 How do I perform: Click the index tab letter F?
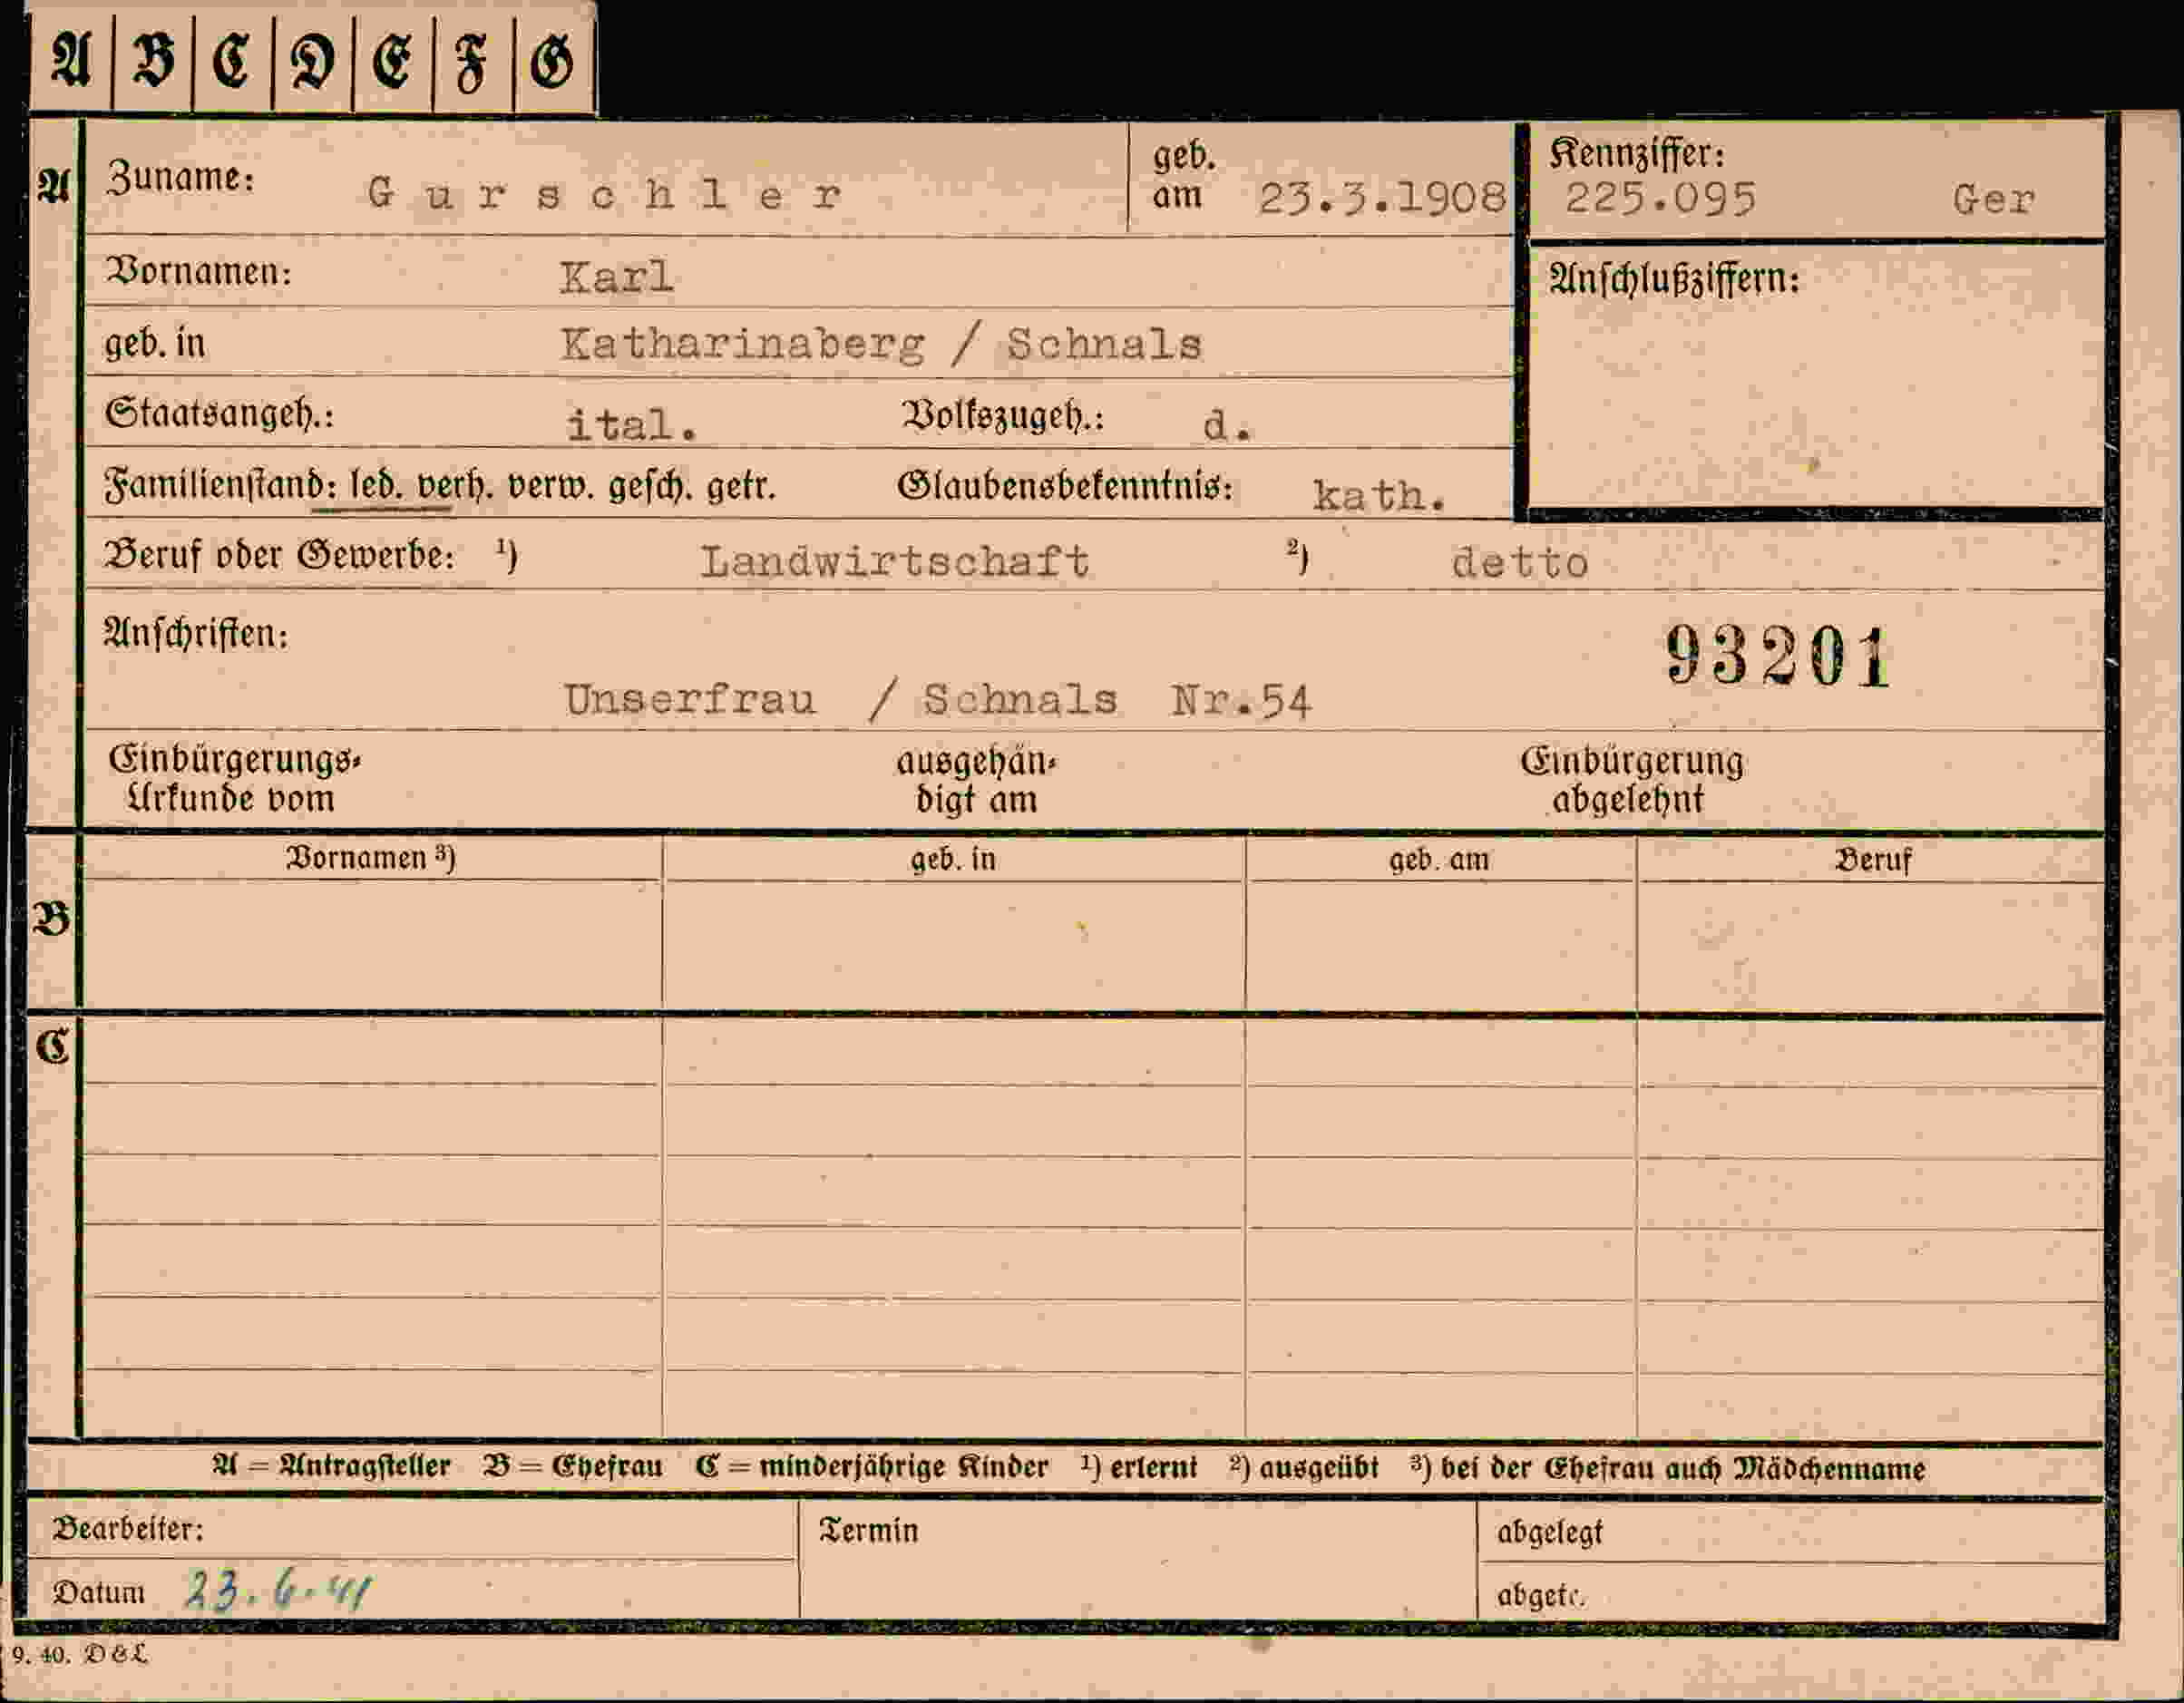pos(472,64)
